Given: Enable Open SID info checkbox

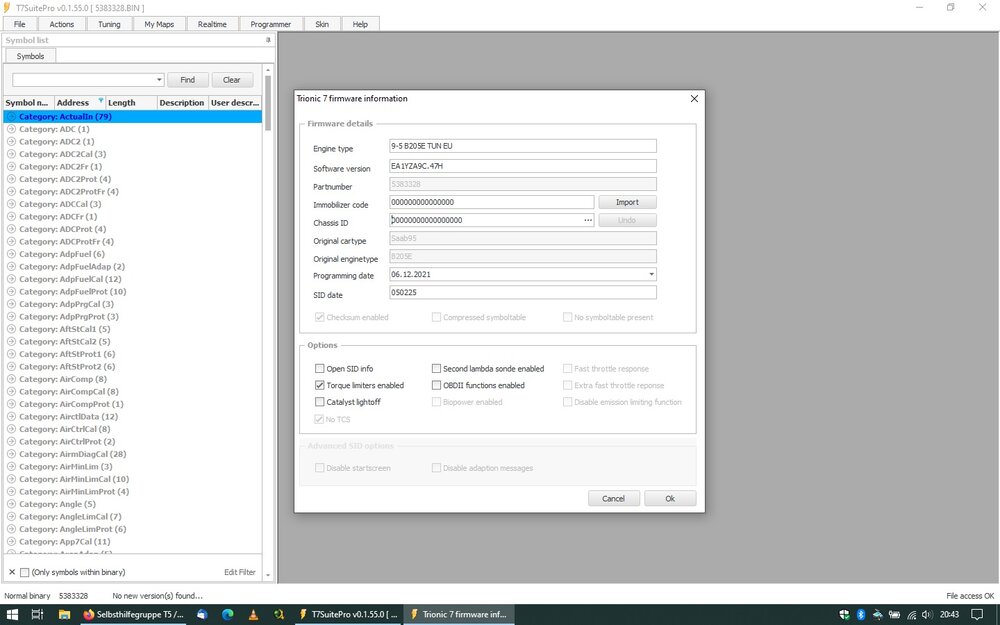Looking at the screenshot, I should point(320,369).
